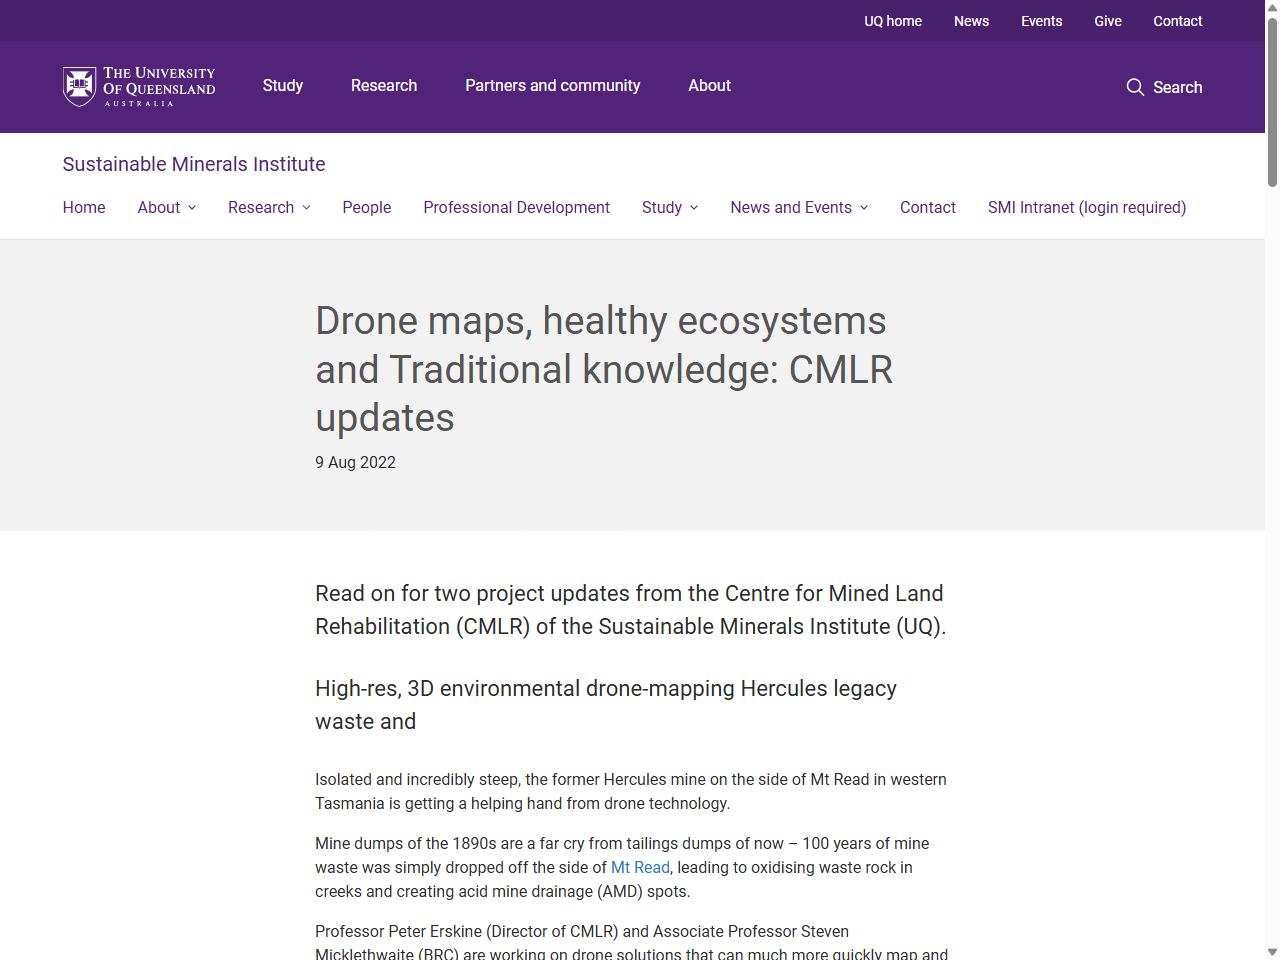This screenshot has width=1280, height=960.
Task: Click the University of Queensland logo
Action: click(139, 87)
